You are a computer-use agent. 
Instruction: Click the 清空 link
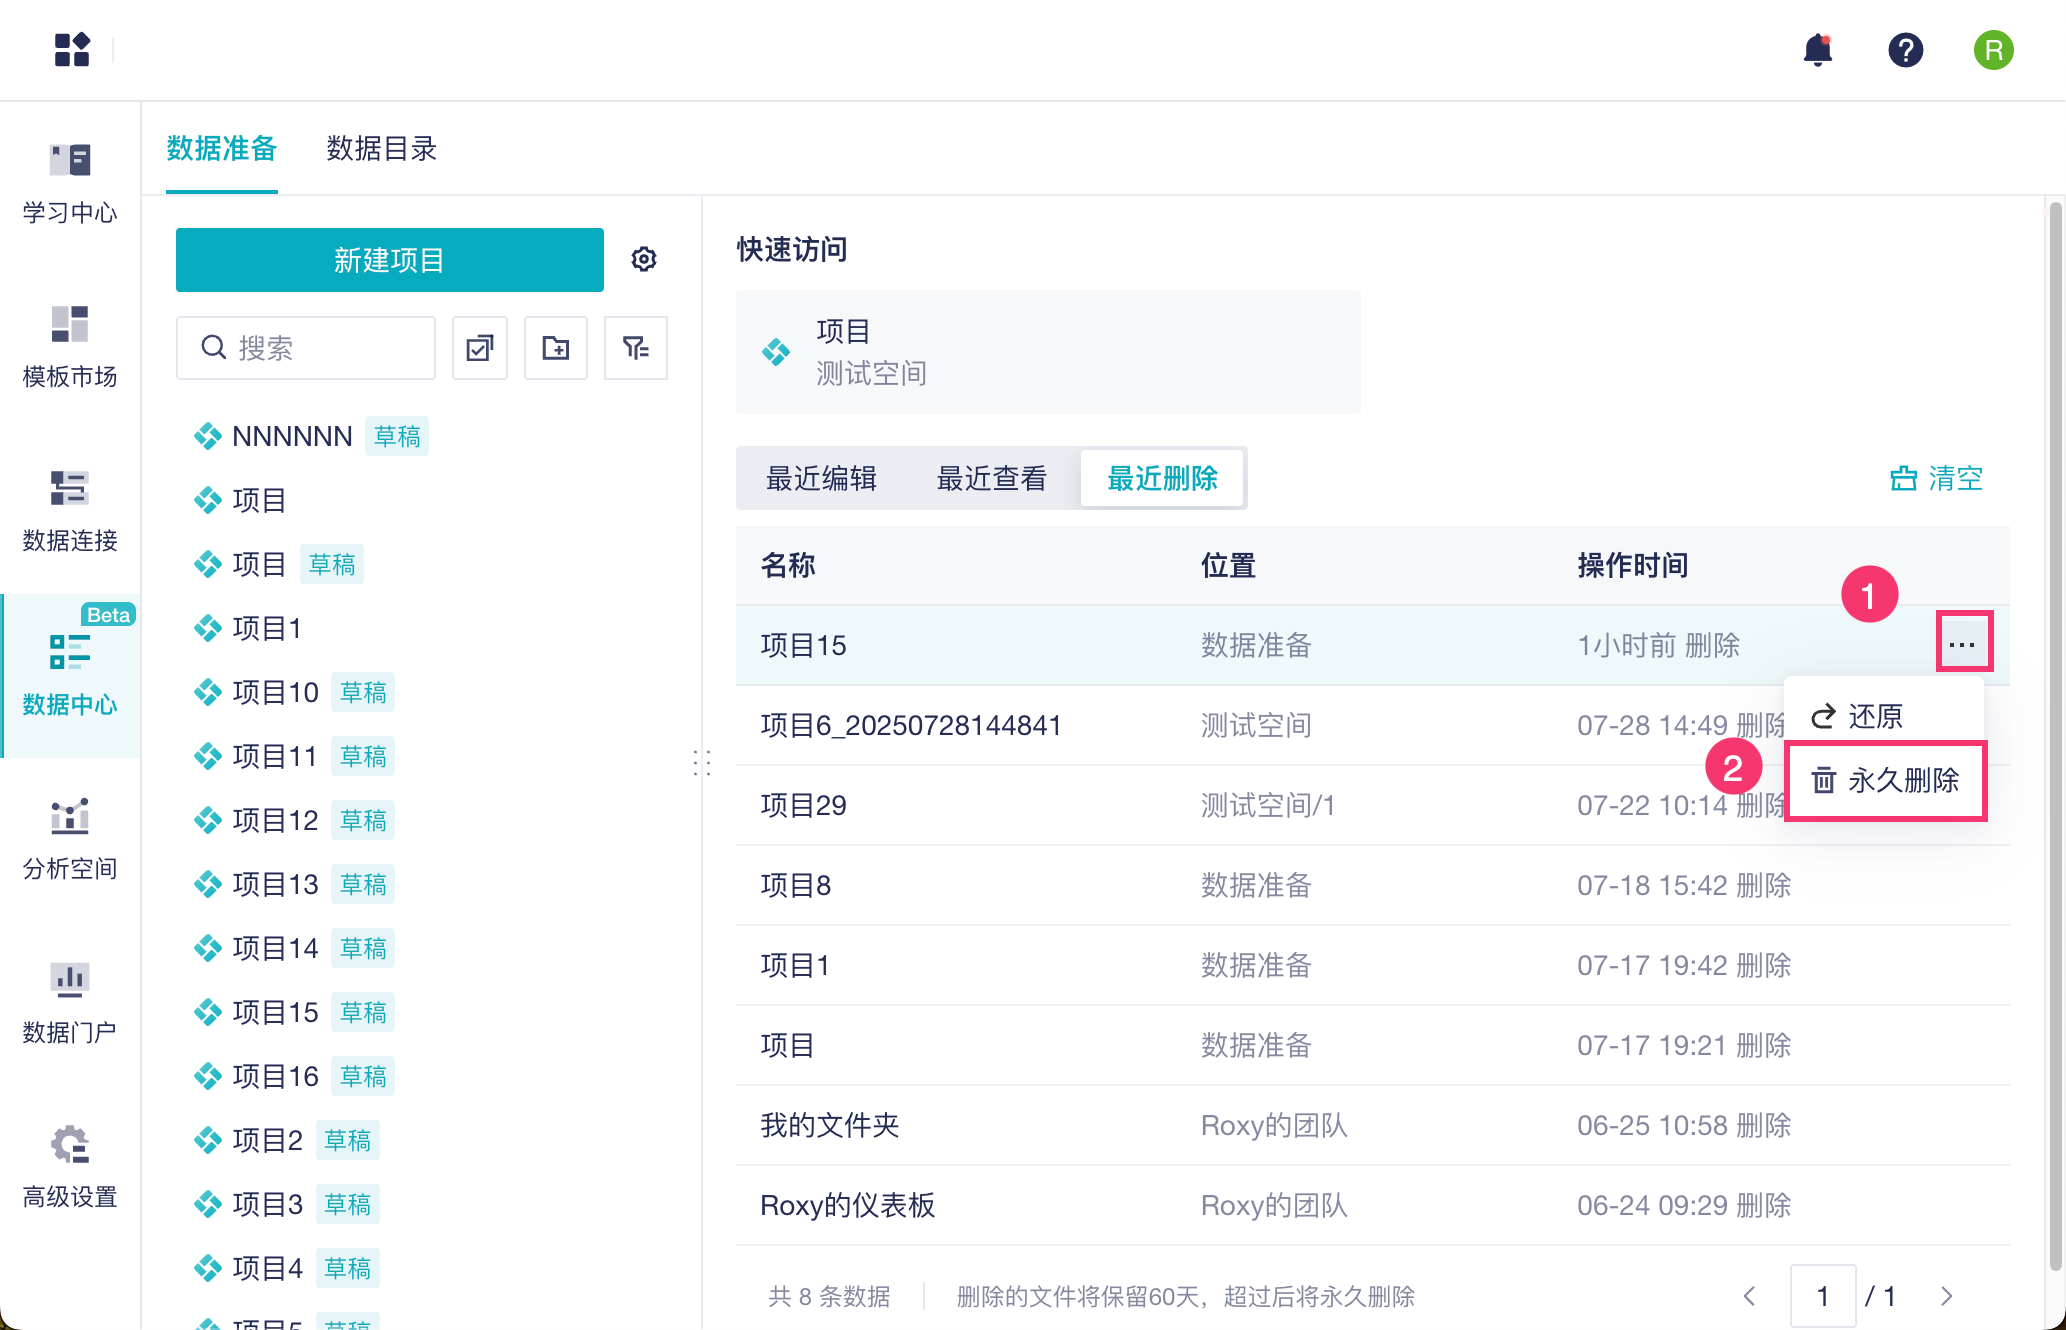1936,478
